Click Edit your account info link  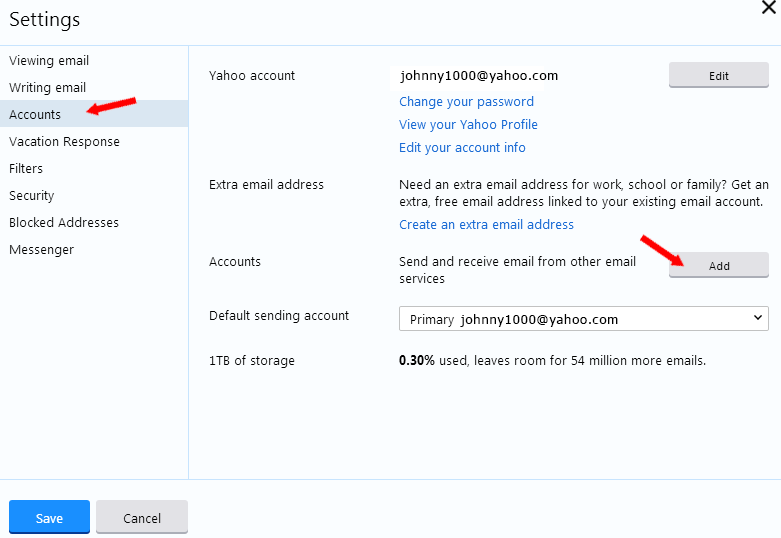point(462,148)
